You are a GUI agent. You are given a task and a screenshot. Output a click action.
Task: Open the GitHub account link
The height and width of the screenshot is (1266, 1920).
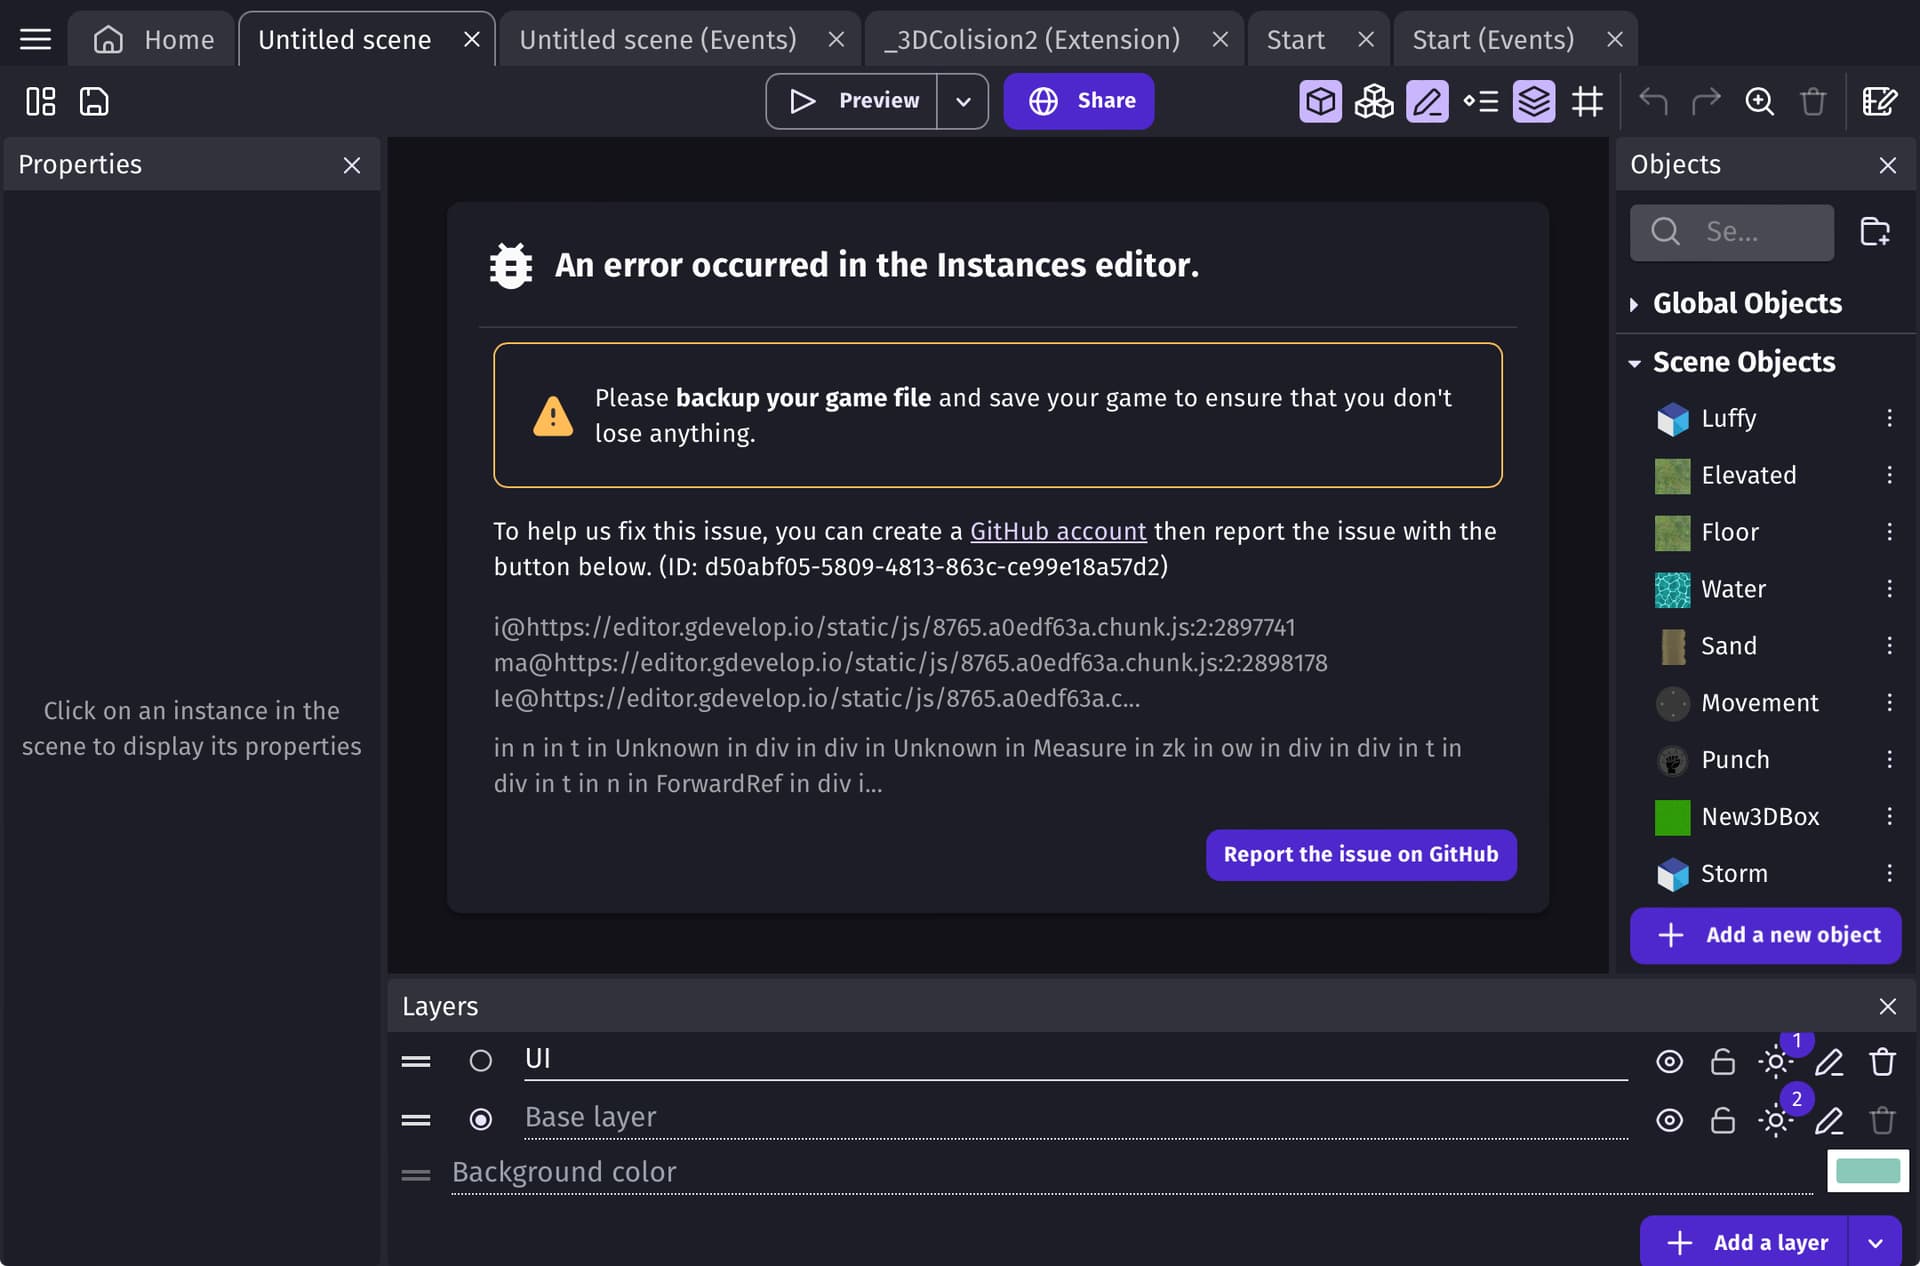(x=1058, y=531)
